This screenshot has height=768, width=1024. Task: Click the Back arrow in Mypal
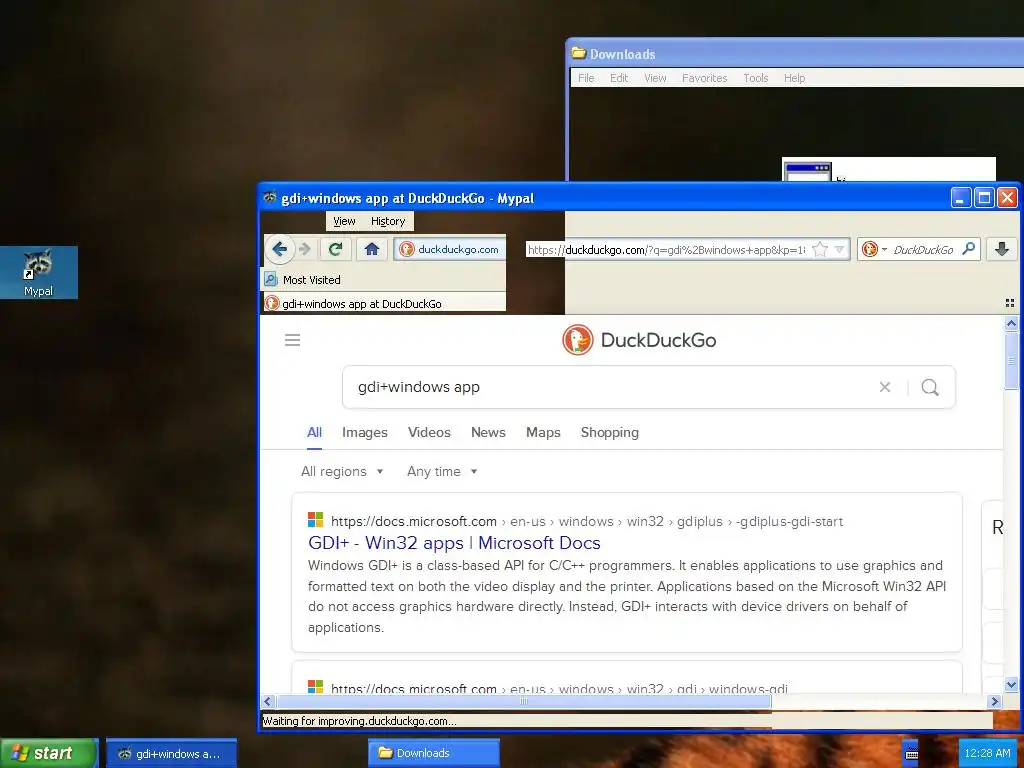pyautogui.click(x=280, y=249)
